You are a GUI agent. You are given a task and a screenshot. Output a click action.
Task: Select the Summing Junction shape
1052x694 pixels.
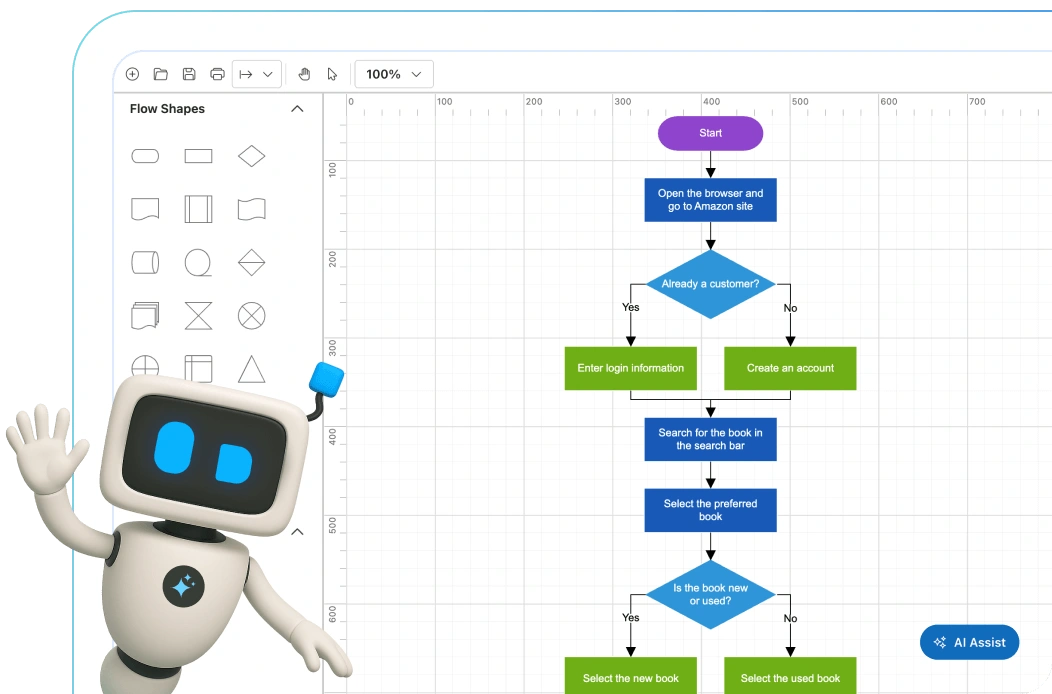[x=251, y=315]
